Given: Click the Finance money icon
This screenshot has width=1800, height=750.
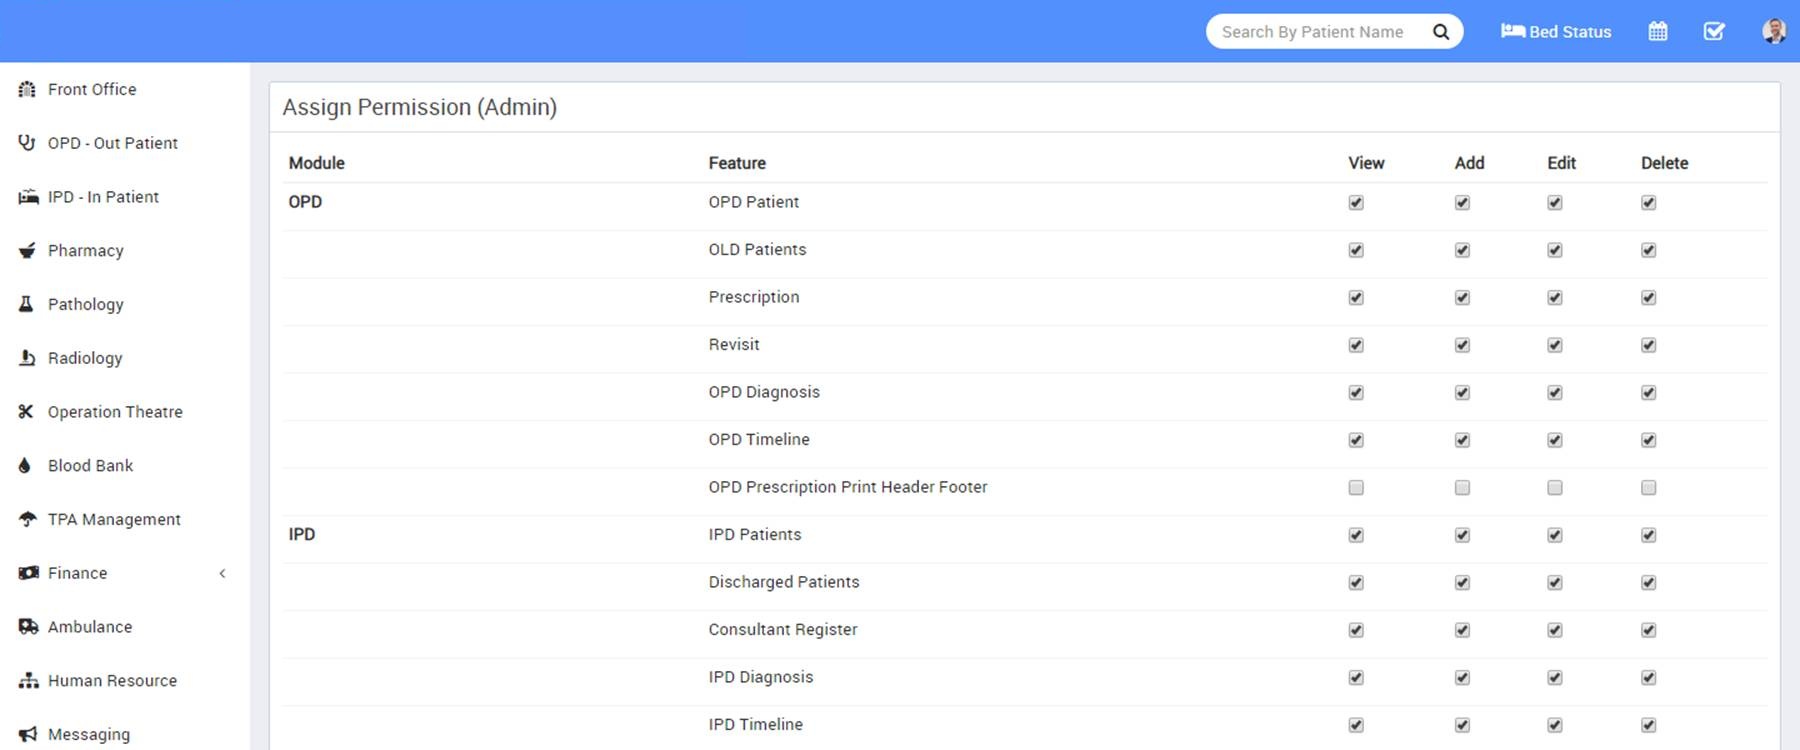Looking at the screenshot, I should point(28,573).
